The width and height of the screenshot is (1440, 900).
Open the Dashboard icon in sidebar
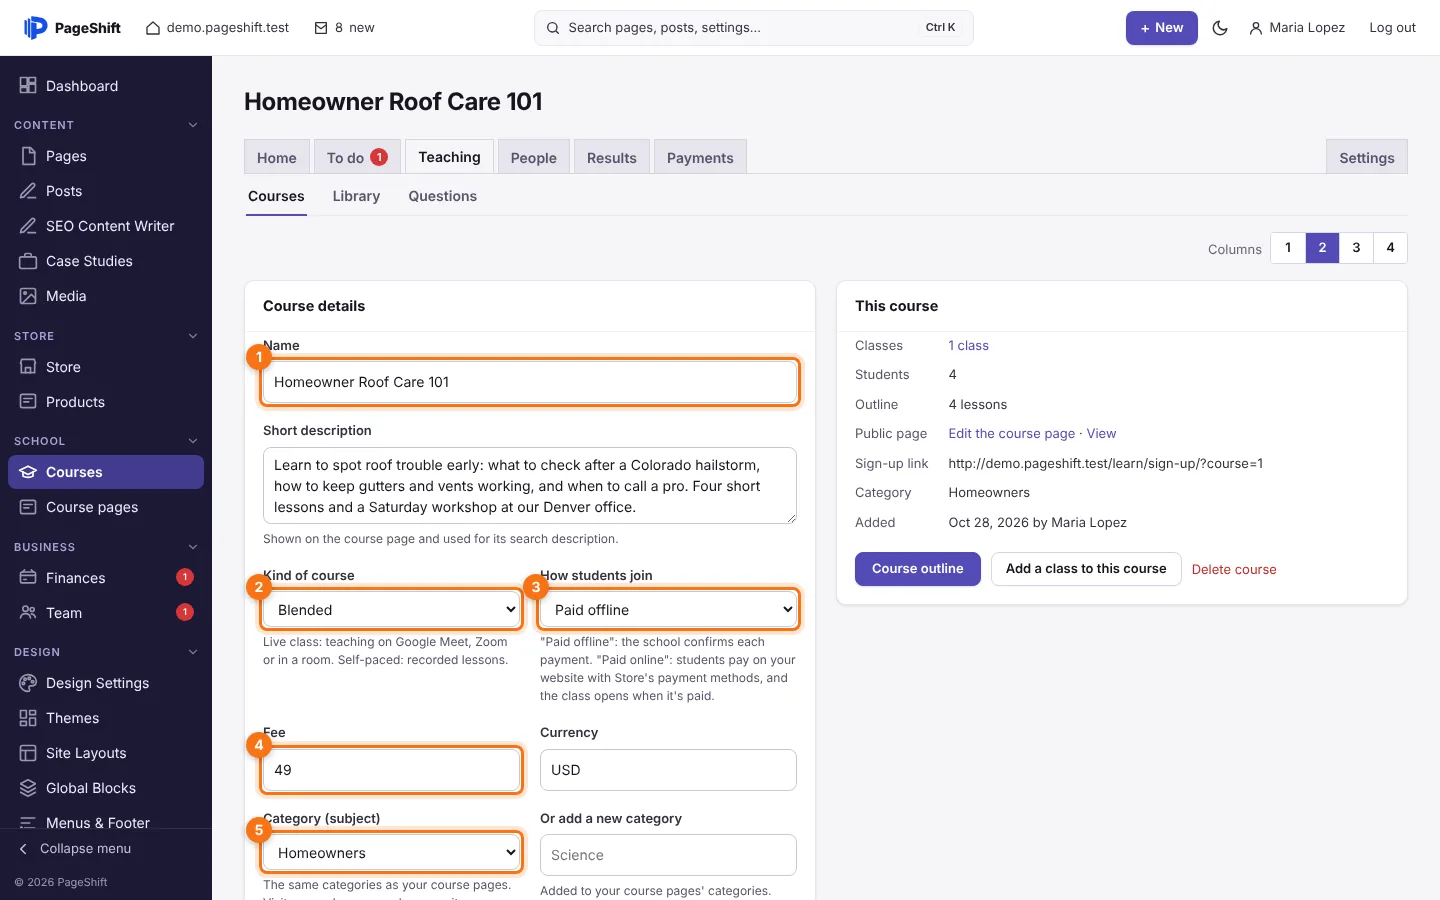pos(28,86)
